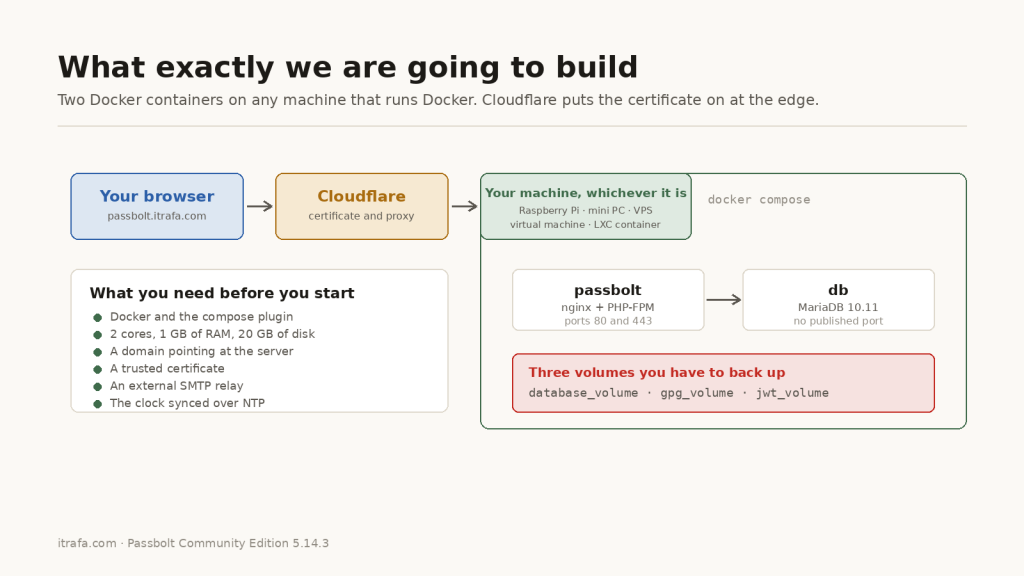Click footer 'itrafa.com · Passbolt Community Edition 5.14.3'
This screenshot has width=1024, height=576.
(193, 543)
